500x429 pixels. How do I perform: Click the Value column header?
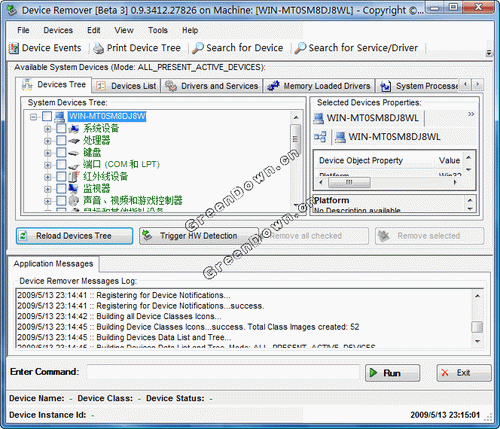point(449,161)
